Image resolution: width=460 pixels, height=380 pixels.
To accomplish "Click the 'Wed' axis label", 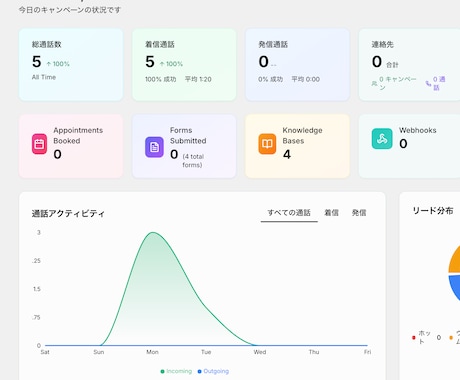I will click(x=260, y=352).
